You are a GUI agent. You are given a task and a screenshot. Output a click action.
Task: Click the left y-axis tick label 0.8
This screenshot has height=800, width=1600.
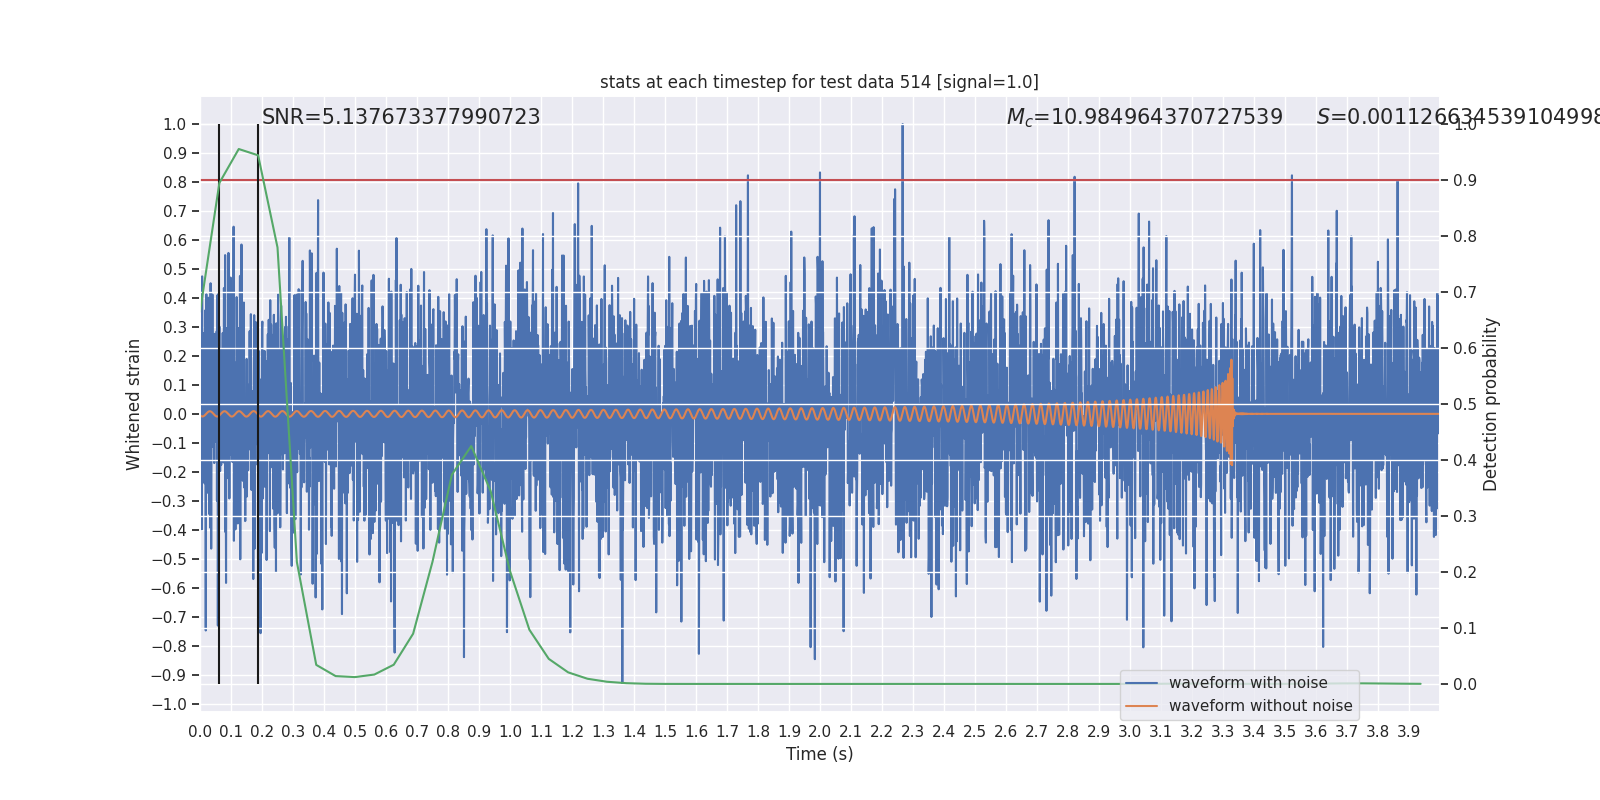(175, 182)
